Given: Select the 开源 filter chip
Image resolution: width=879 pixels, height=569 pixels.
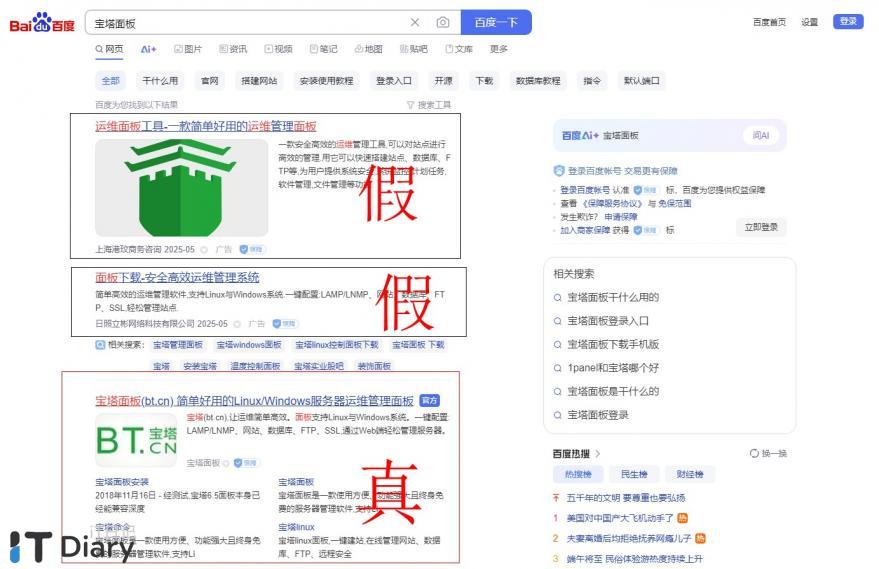Looking at the screenshot, I should tap(443, 81).
